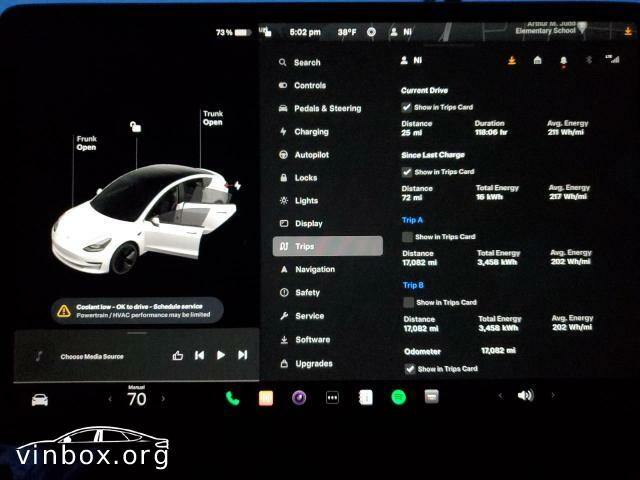
Task: Open notifications bell icon
Action: tap(564, 61)
